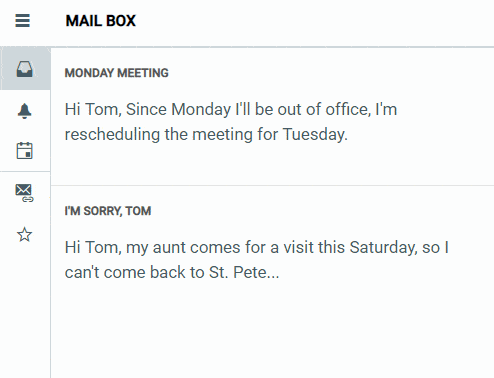Screen dimensions: 494x378
Task: Click the MAIL BOX header title
Action: tap(101, 21)
